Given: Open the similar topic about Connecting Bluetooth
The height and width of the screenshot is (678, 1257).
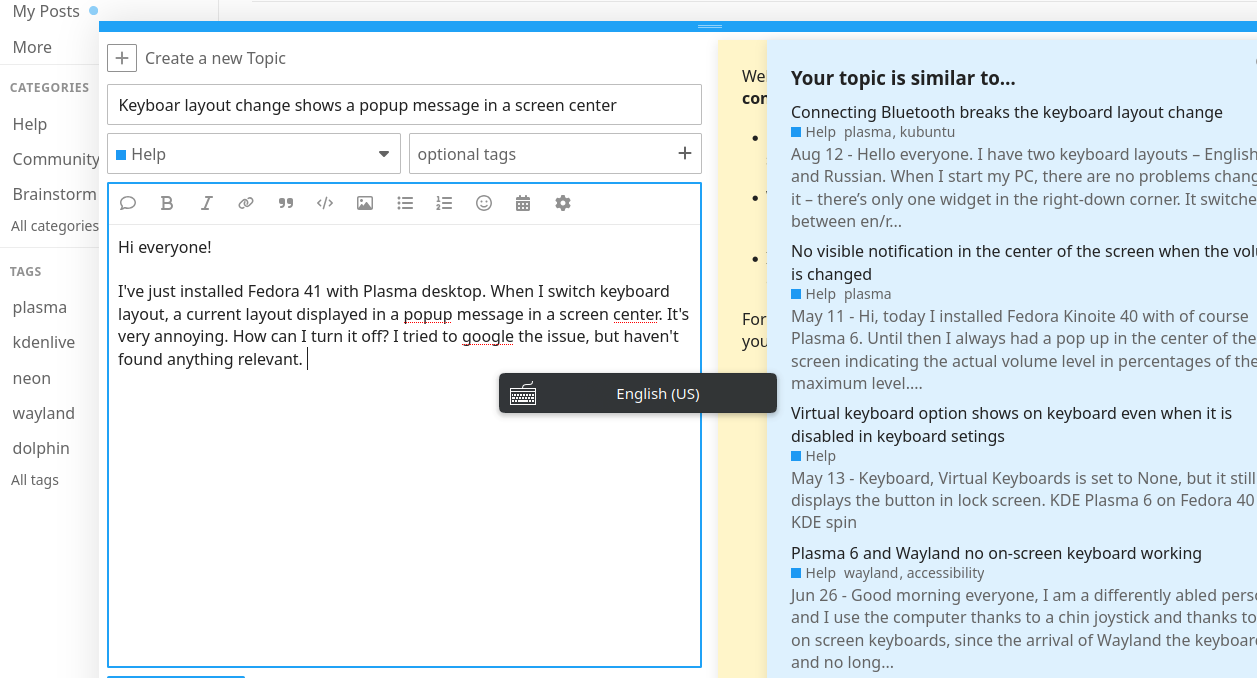Looking at the screenshot, I should coord(1007,112).
